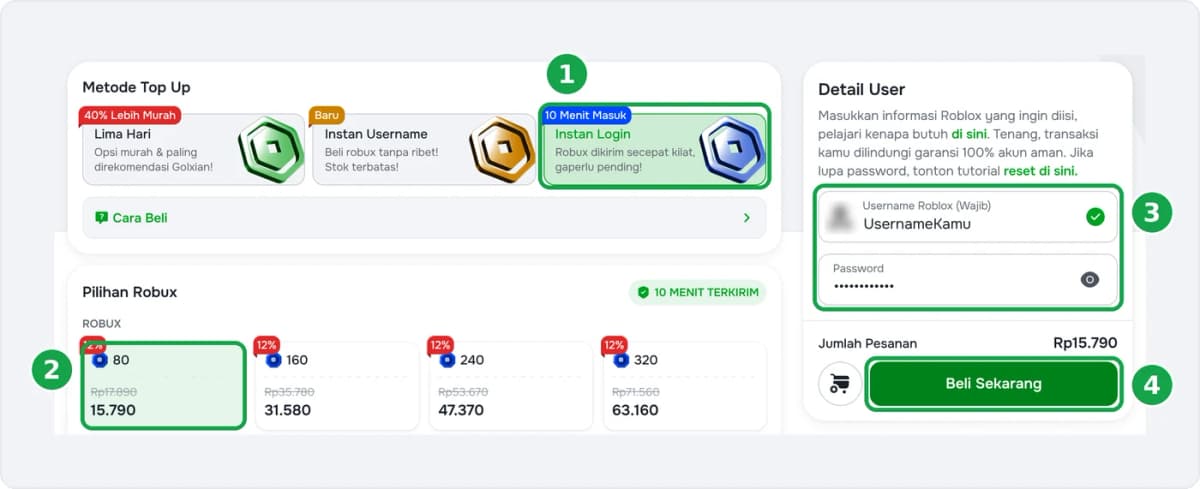
Task: Click the Robux coin icon beside 320
Action: [x=621, y=360]
